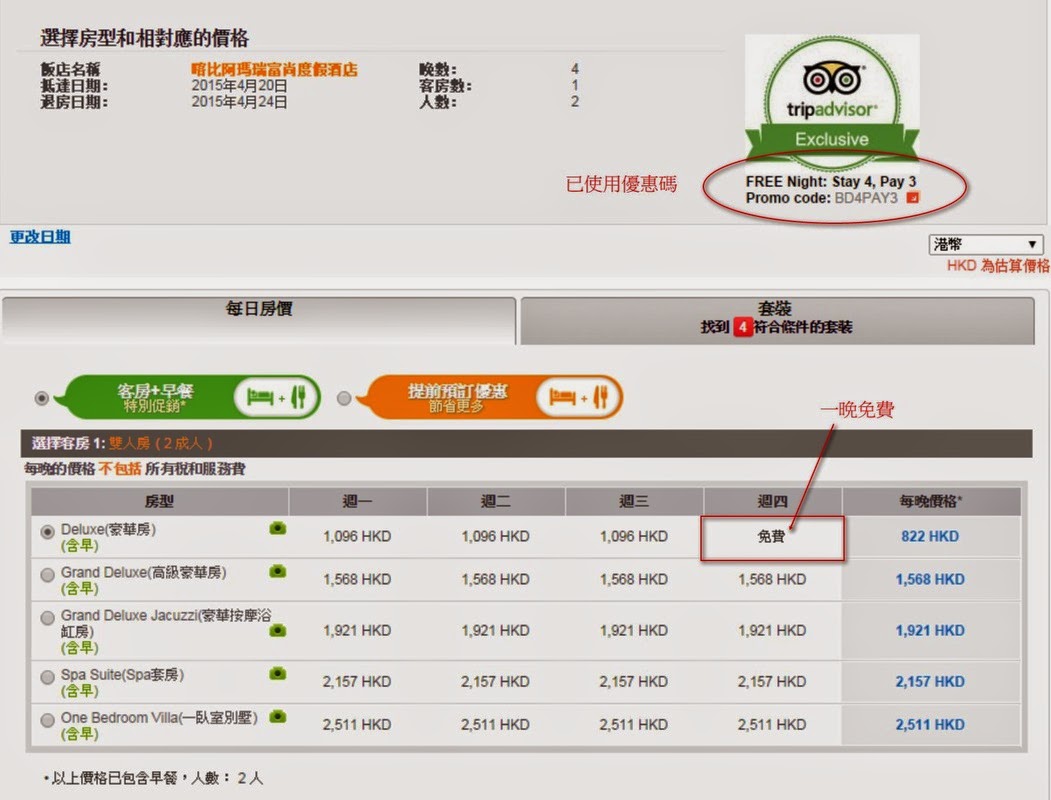Viewport: 1051px width, 800px height.
Task: Open photos of Grand Deluxe Jacuzzi room
Action: point(277,630)
